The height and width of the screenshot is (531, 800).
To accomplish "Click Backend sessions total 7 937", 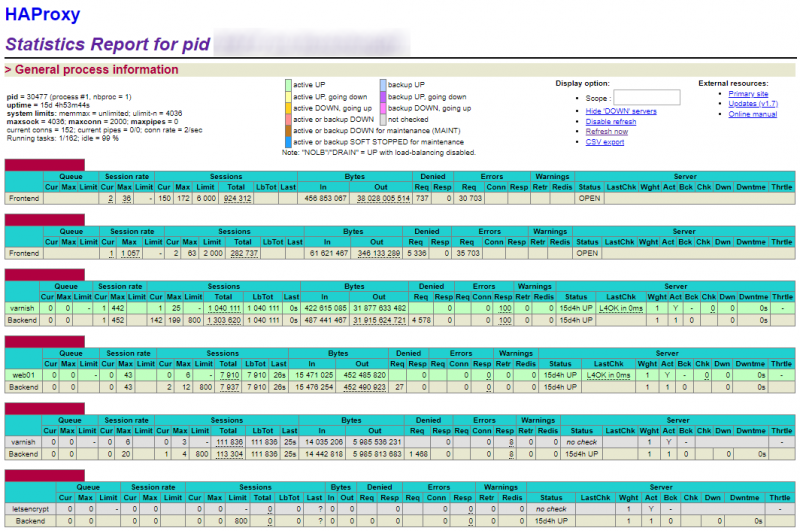I will click(x=230, y=387).
